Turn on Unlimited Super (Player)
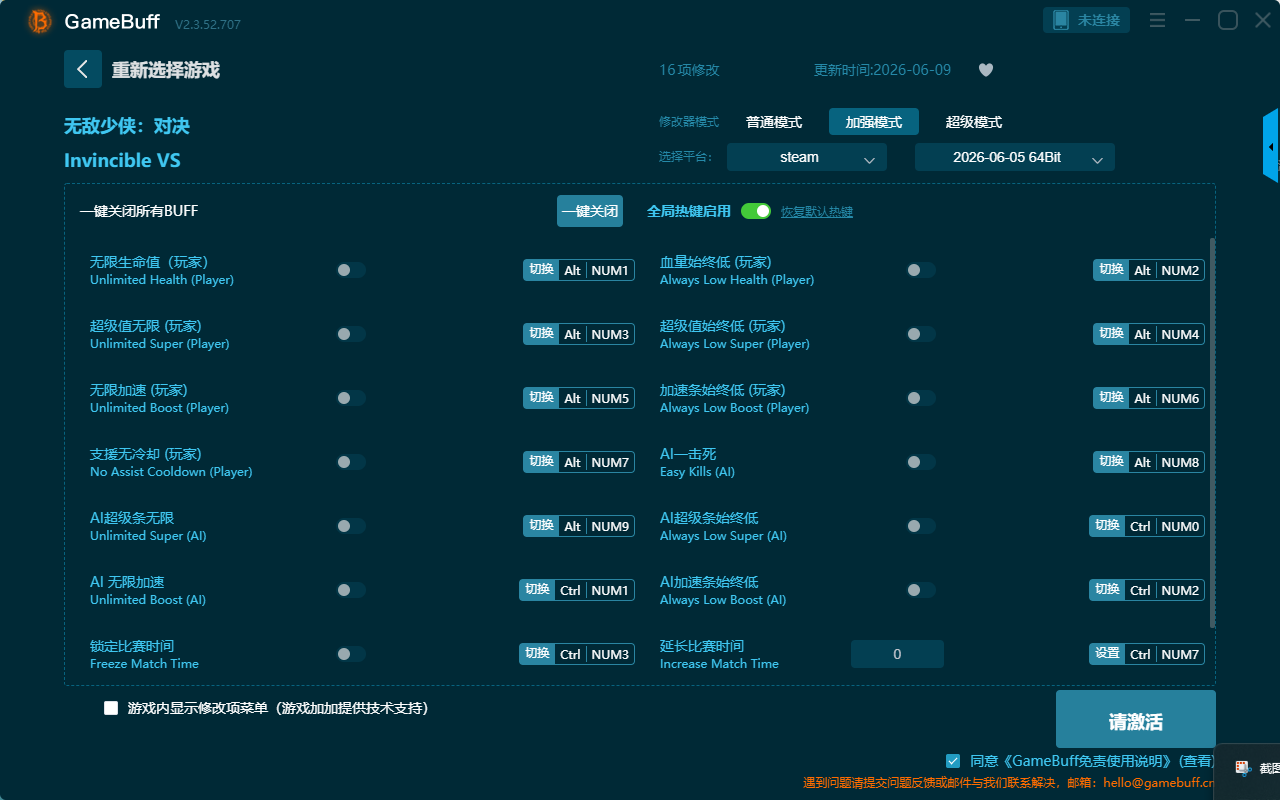This screenshot has height=800, width=1280. pyautogui.click(x=351, y=334)
